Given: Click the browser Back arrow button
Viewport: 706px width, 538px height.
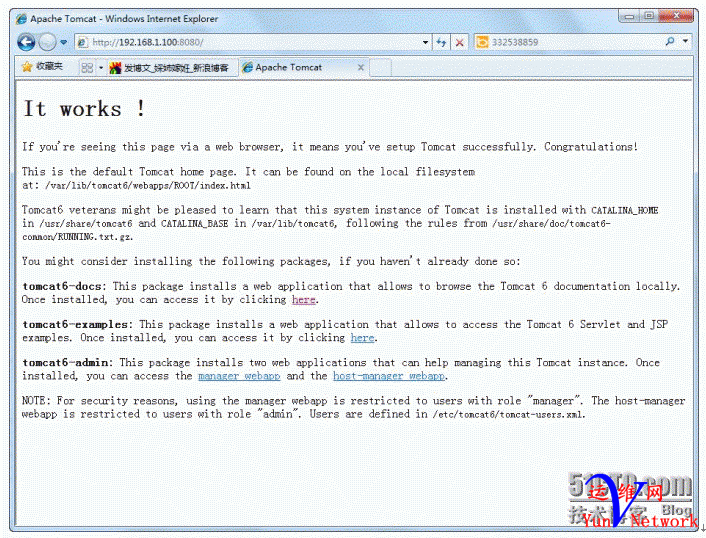Looking at the screenshot, I should point(26,42).
